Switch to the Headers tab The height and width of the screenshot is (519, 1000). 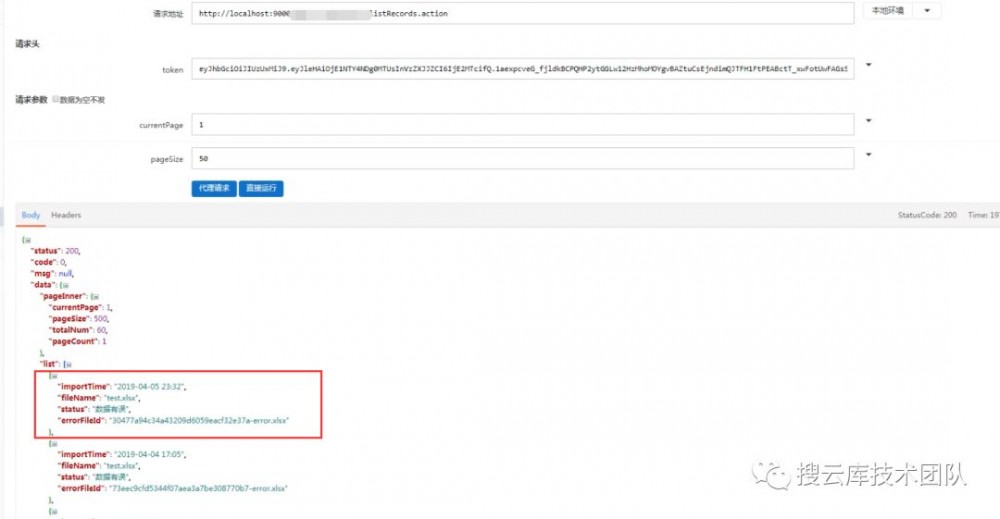click(66, 216)
